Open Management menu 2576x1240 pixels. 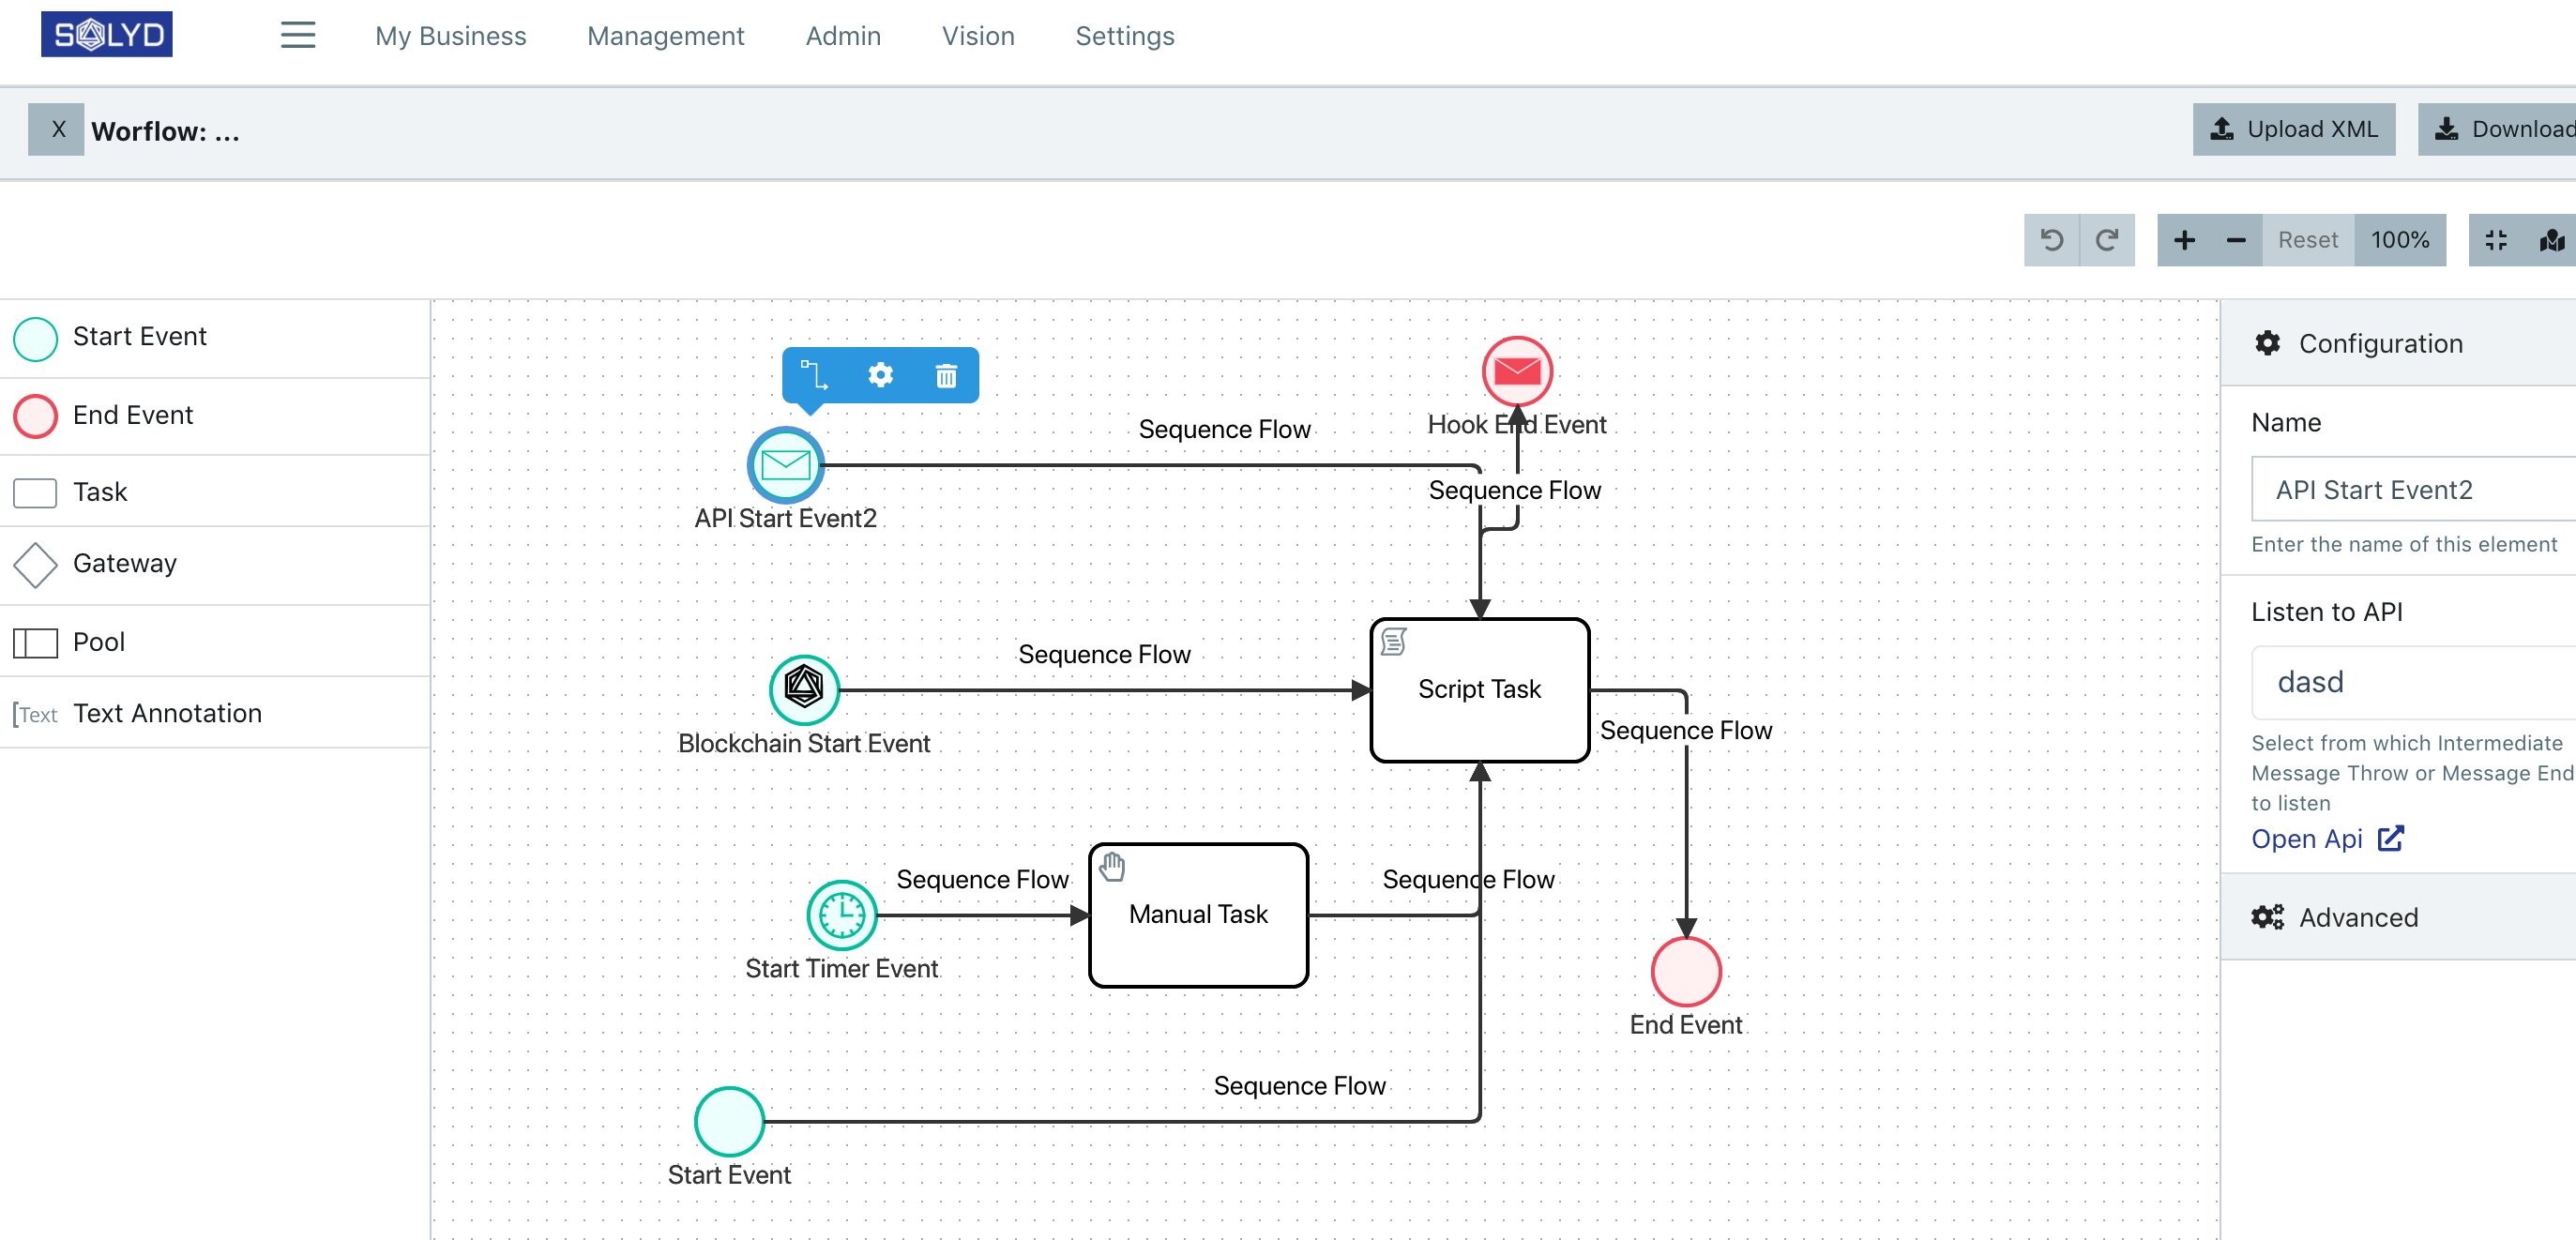point(666,36)
